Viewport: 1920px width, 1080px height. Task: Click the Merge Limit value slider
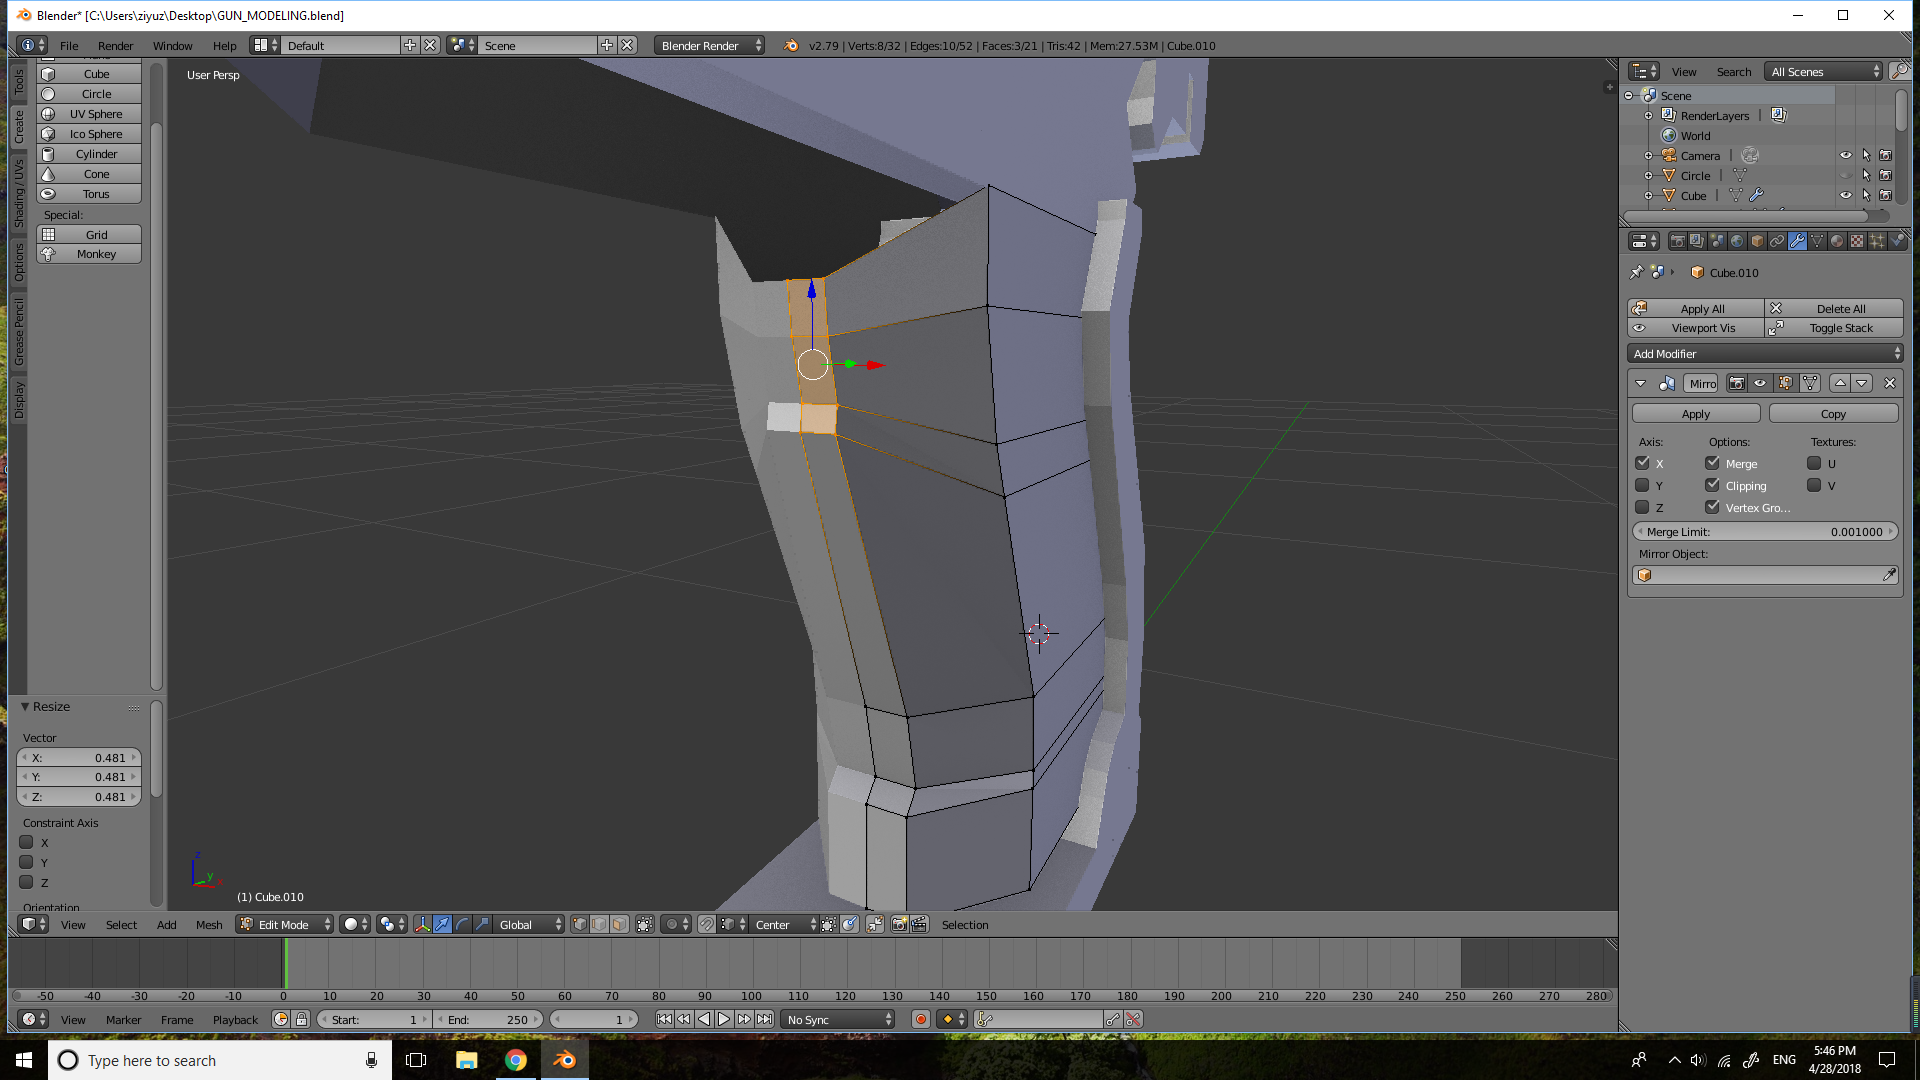[x=1764, y=532]
